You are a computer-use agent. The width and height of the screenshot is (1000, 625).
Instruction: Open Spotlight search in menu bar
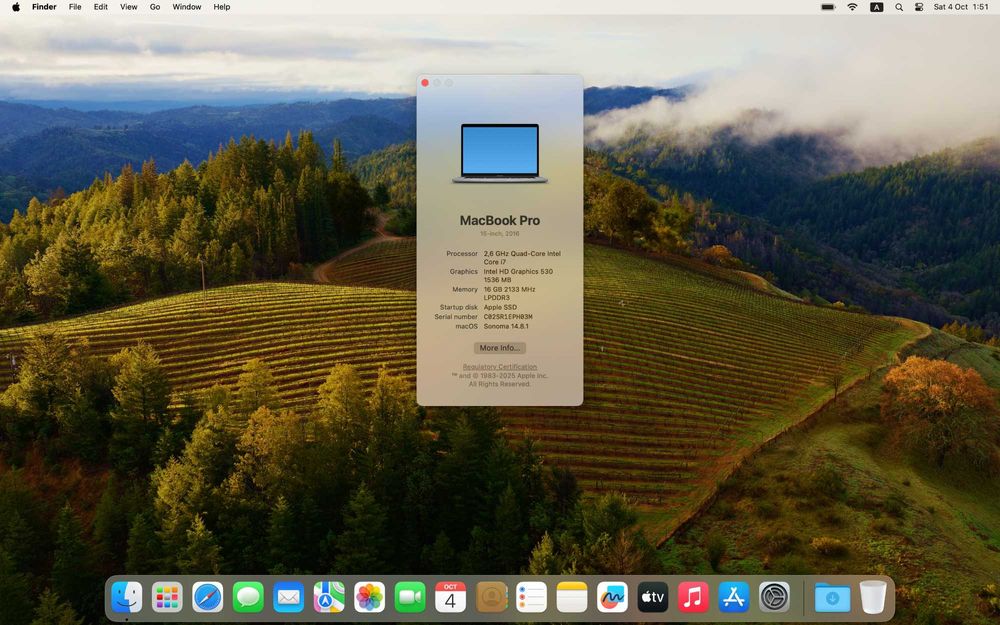tap(899, 7)
